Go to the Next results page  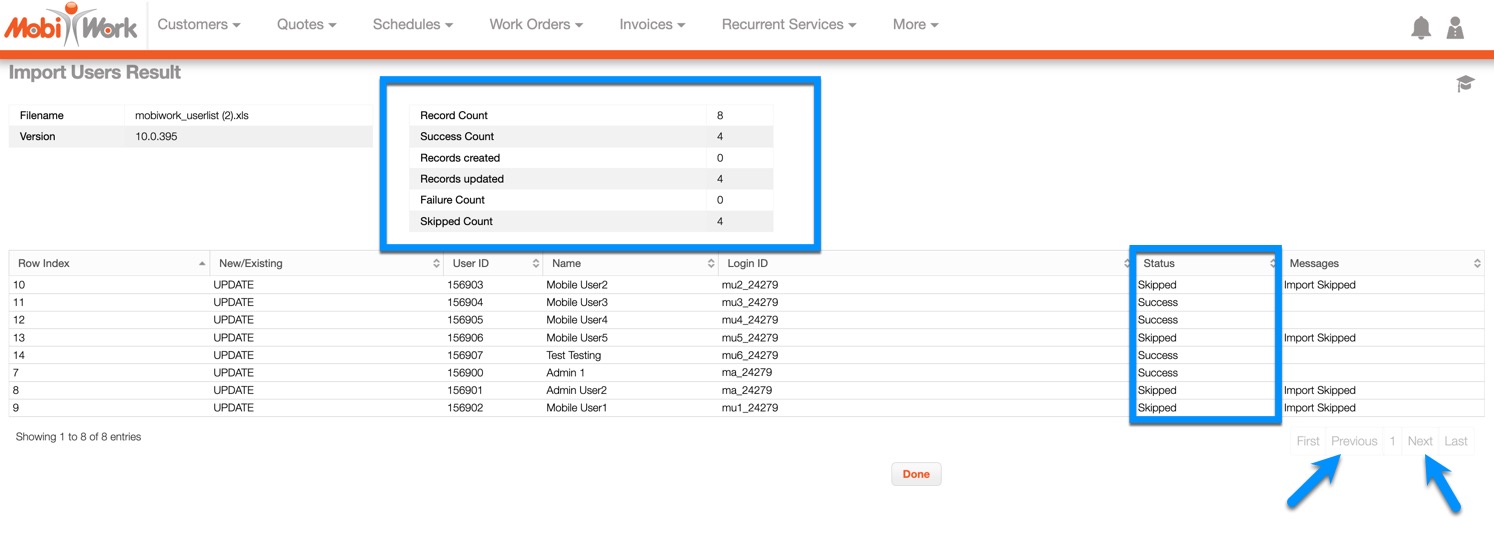(x=1419, y=441)
